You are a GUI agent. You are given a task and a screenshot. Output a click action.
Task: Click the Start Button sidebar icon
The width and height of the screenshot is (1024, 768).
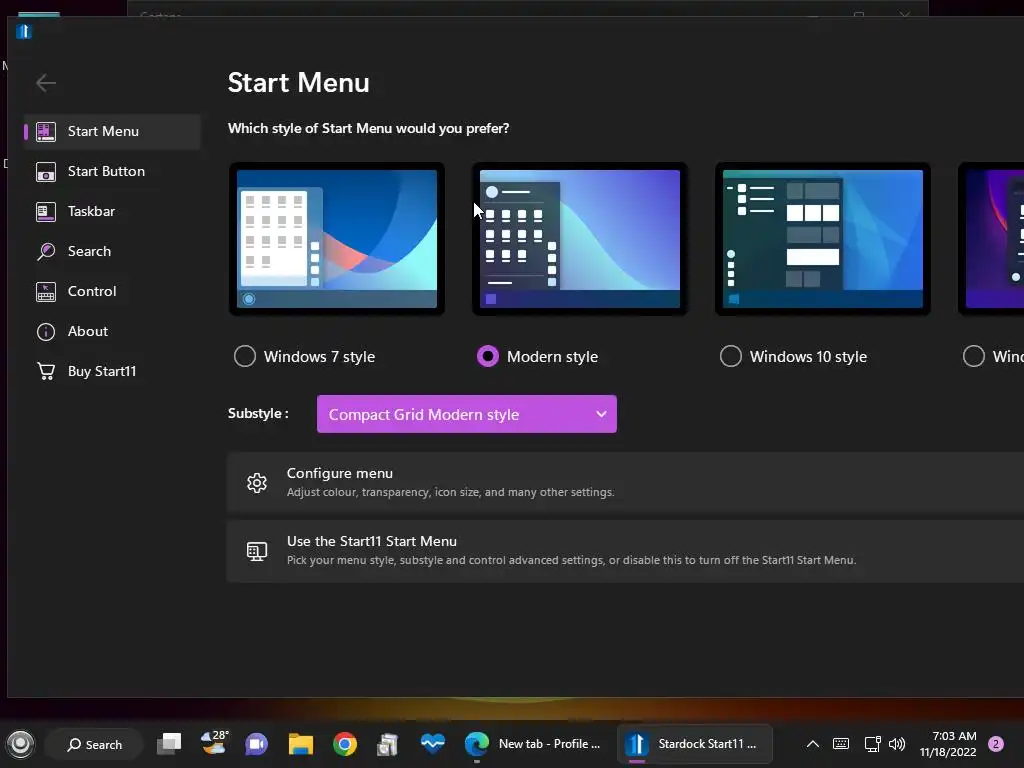(46, 172)
